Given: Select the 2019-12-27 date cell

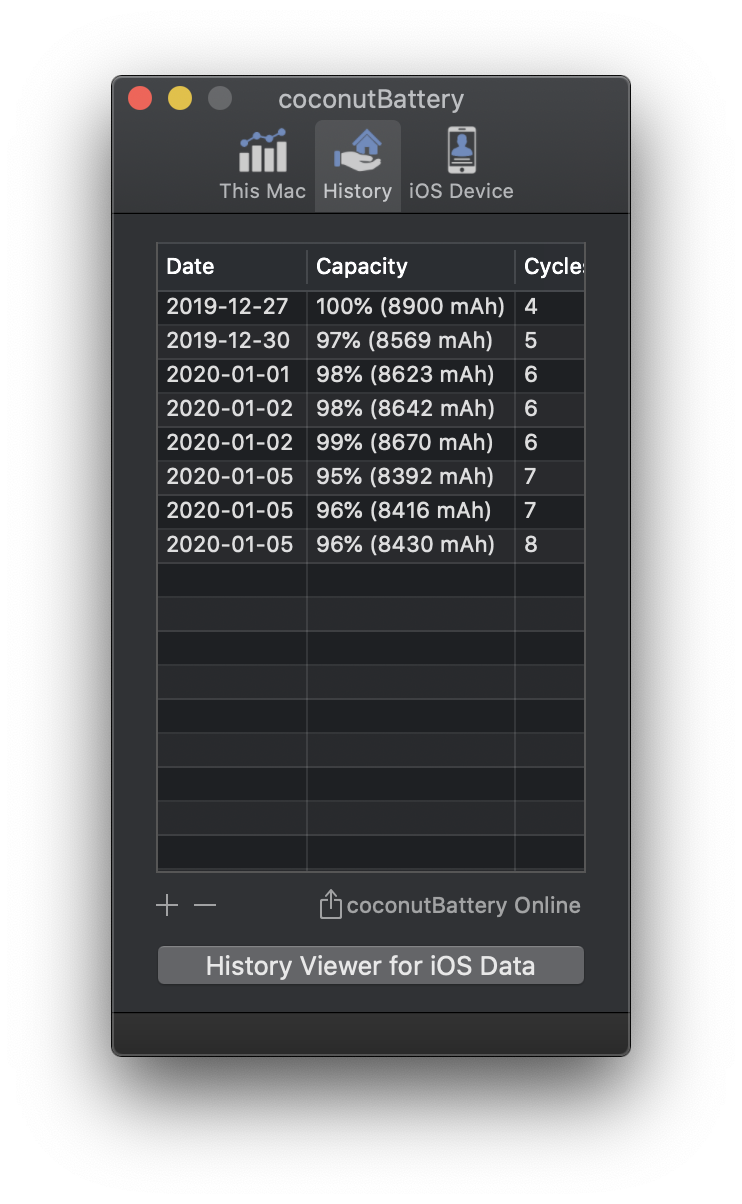Looking at the screenshot, I should pos(232,307).
